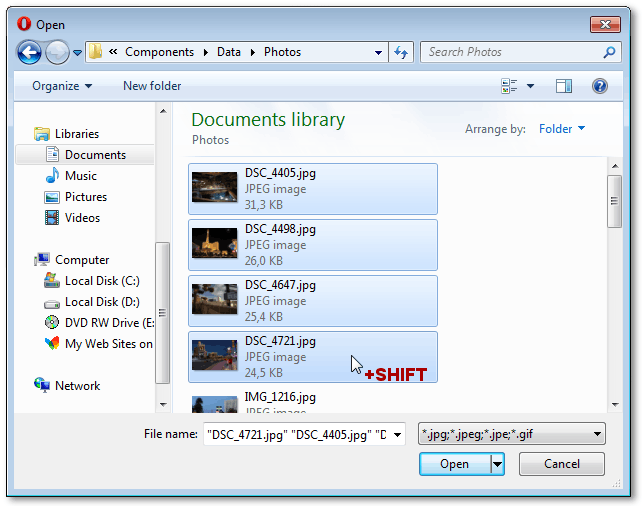Click the DSC_4647.jpg thumbnail
642x506 pixels.
[x=215, y=299]
